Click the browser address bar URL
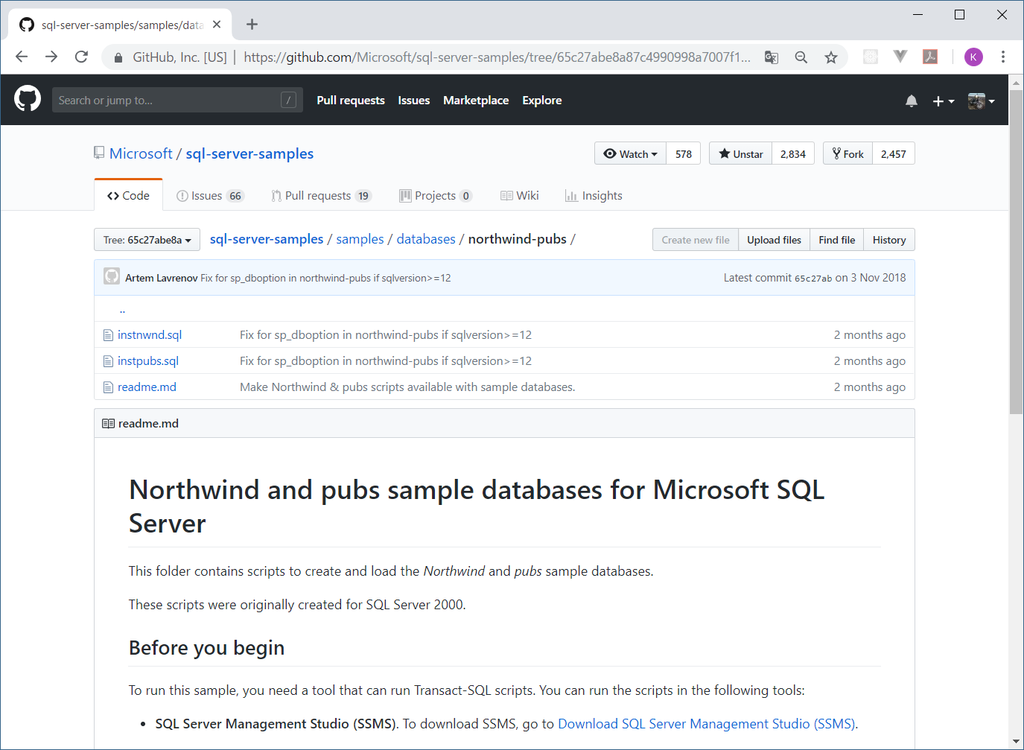Viewport: 1024px width, 750px height. point(496,57)
